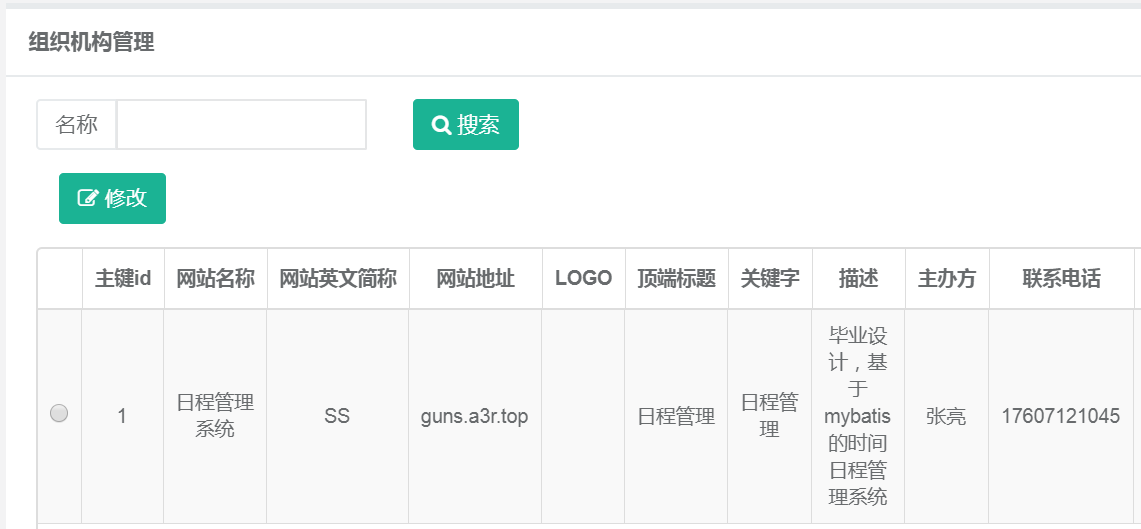Click the 联系电话 column header
The width and height of the screenshot is (1141, 529).
pos(1061,279)
